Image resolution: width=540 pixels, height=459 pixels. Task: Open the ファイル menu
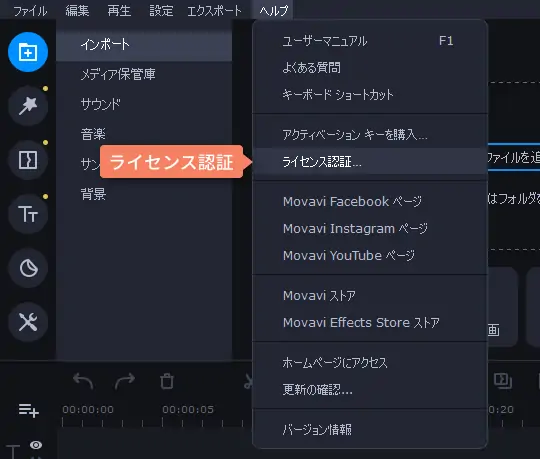pos(30,11)
